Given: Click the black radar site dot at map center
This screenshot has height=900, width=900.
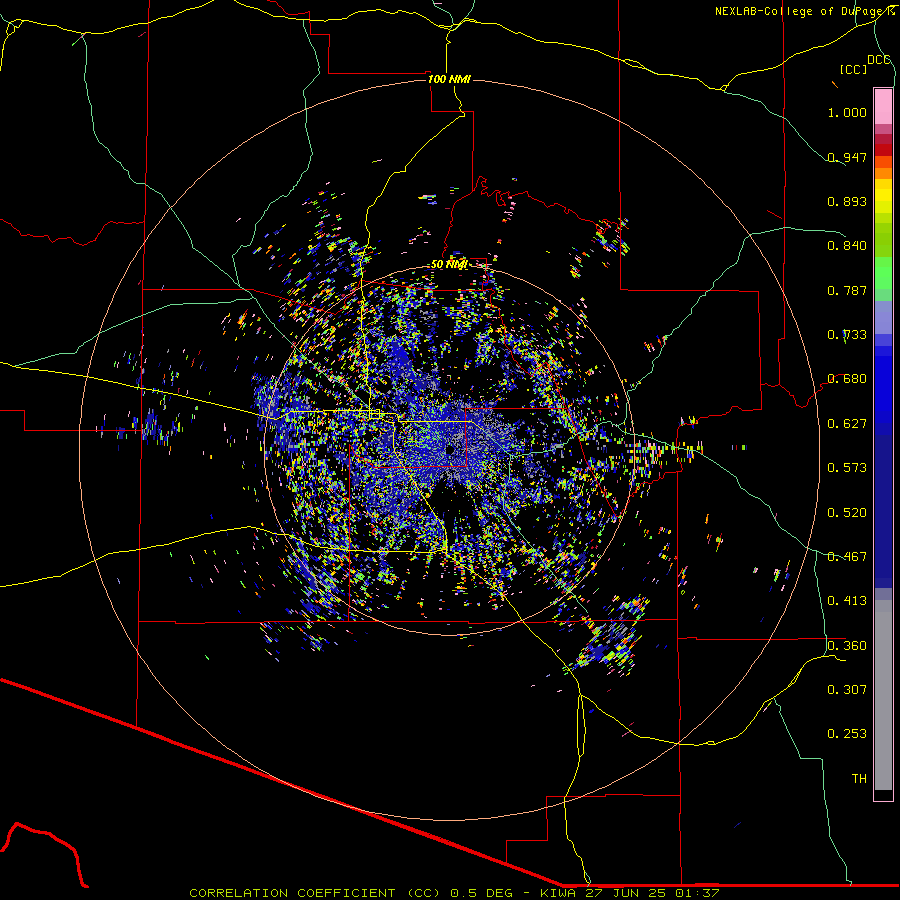Looking at the screenshot, I should pyautogui.click(x=450, y=450).
